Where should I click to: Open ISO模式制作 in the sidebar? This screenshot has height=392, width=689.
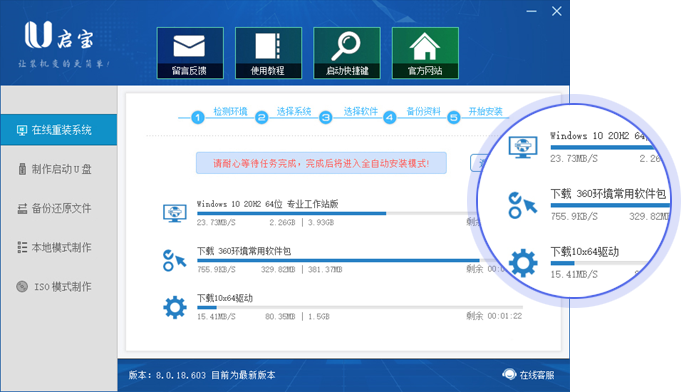click(59, 287)
